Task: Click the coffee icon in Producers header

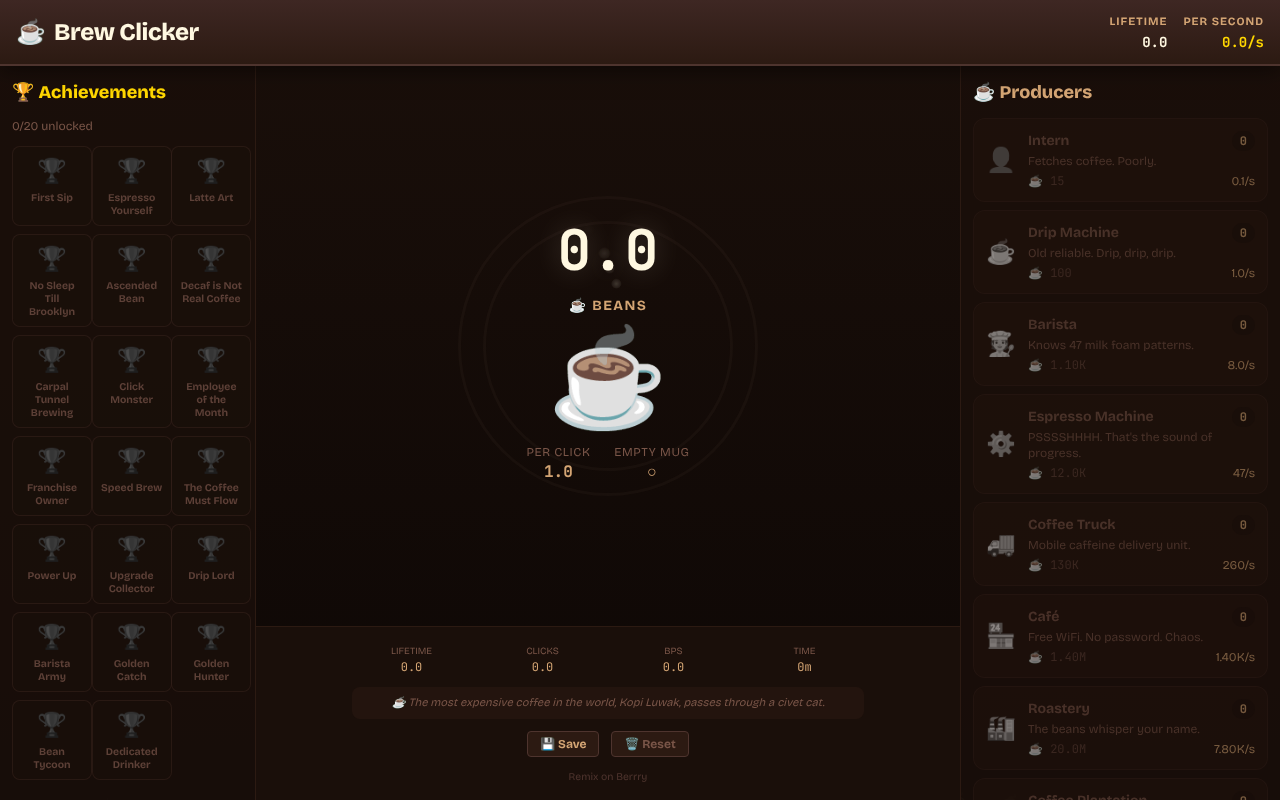Action: 985,91
